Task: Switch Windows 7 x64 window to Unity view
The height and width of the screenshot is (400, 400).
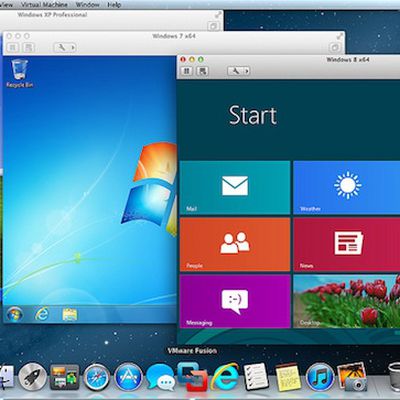Action: [x=335, y=47]
